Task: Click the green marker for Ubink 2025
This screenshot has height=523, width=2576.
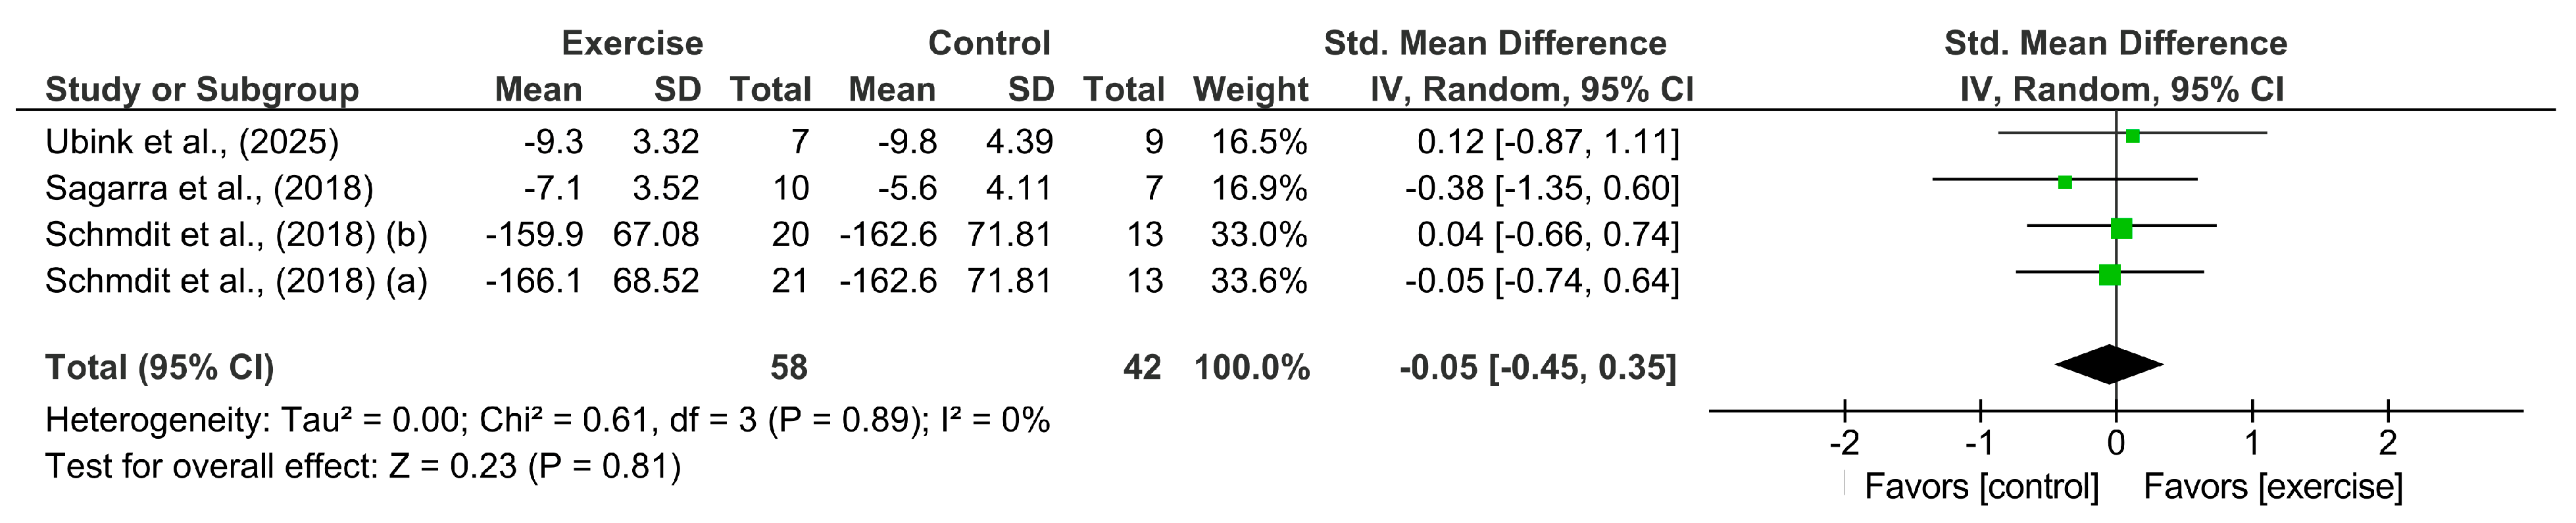Action: (2132, 136)
